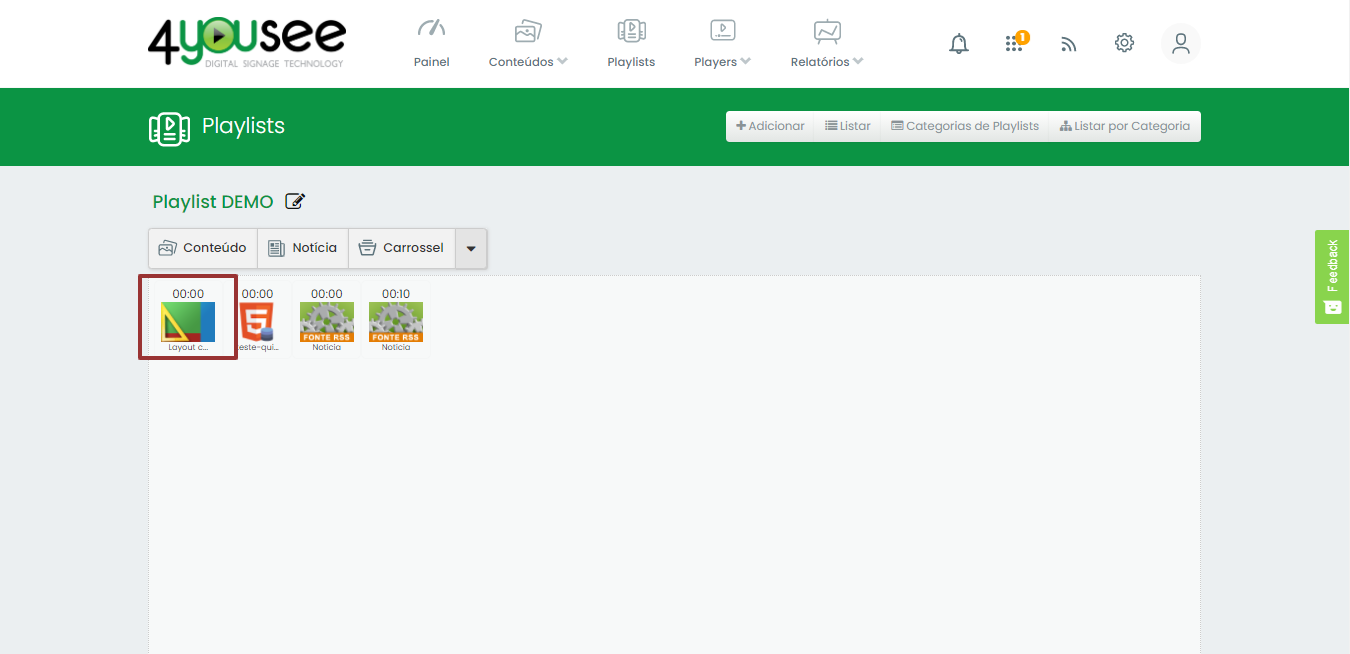Click the Playlist DEMO title

213,201
